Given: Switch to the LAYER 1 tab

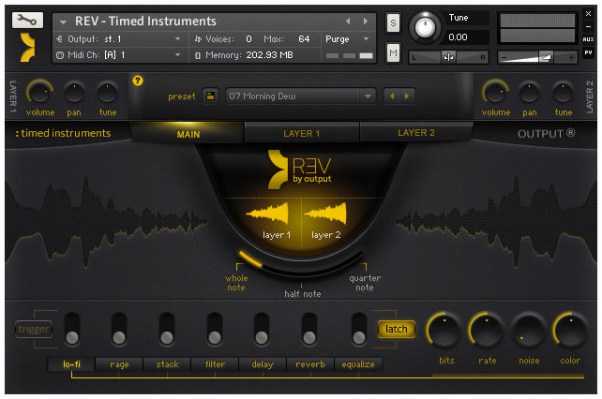Looking at the screenshot, I should tap(301, 133).
